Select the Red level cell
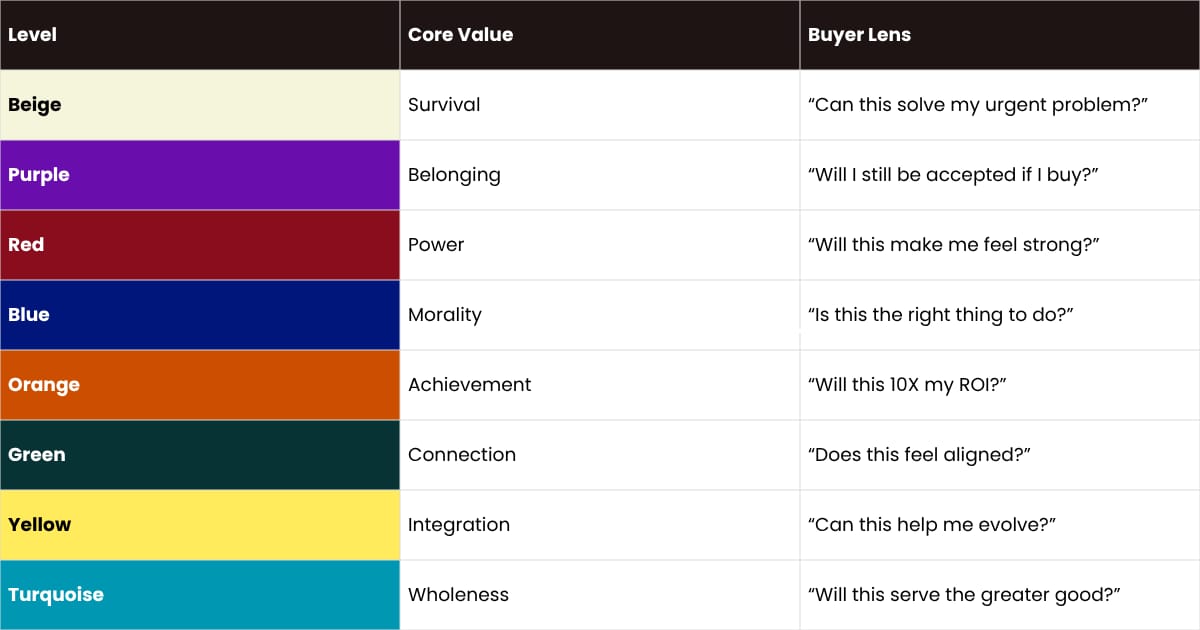The image size is (1200, 630). click(x=200, y=245)
